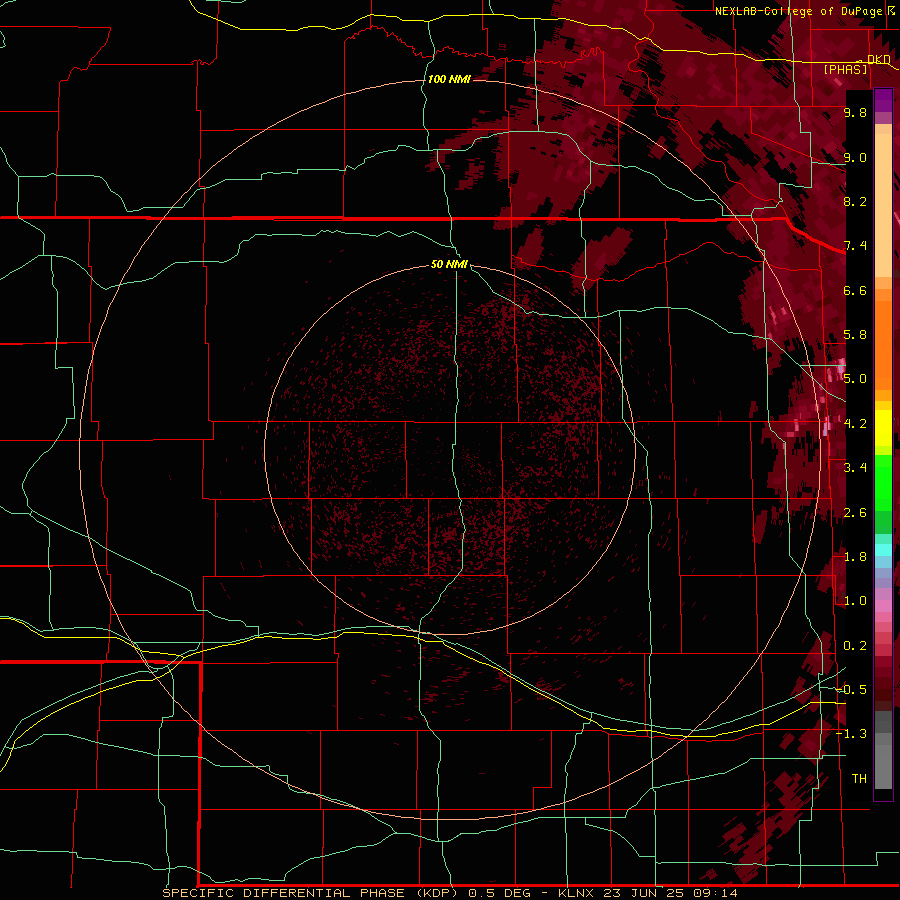The width and height of the screenshot is (900, 900).
Task: Click the 1.8 scale value label
Action: 855,557
